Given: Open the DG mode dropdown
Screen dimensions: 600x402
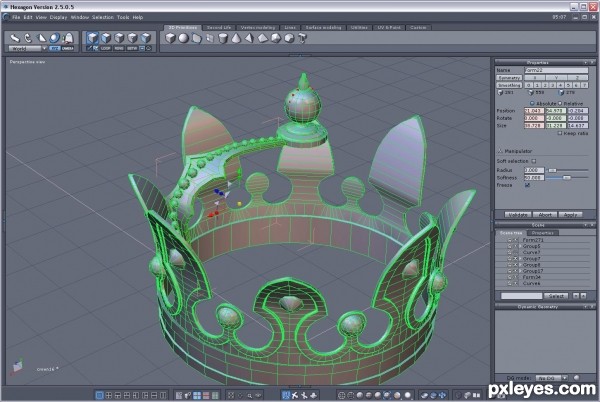Looking at the screenshot, I should [x=565, y=378].
